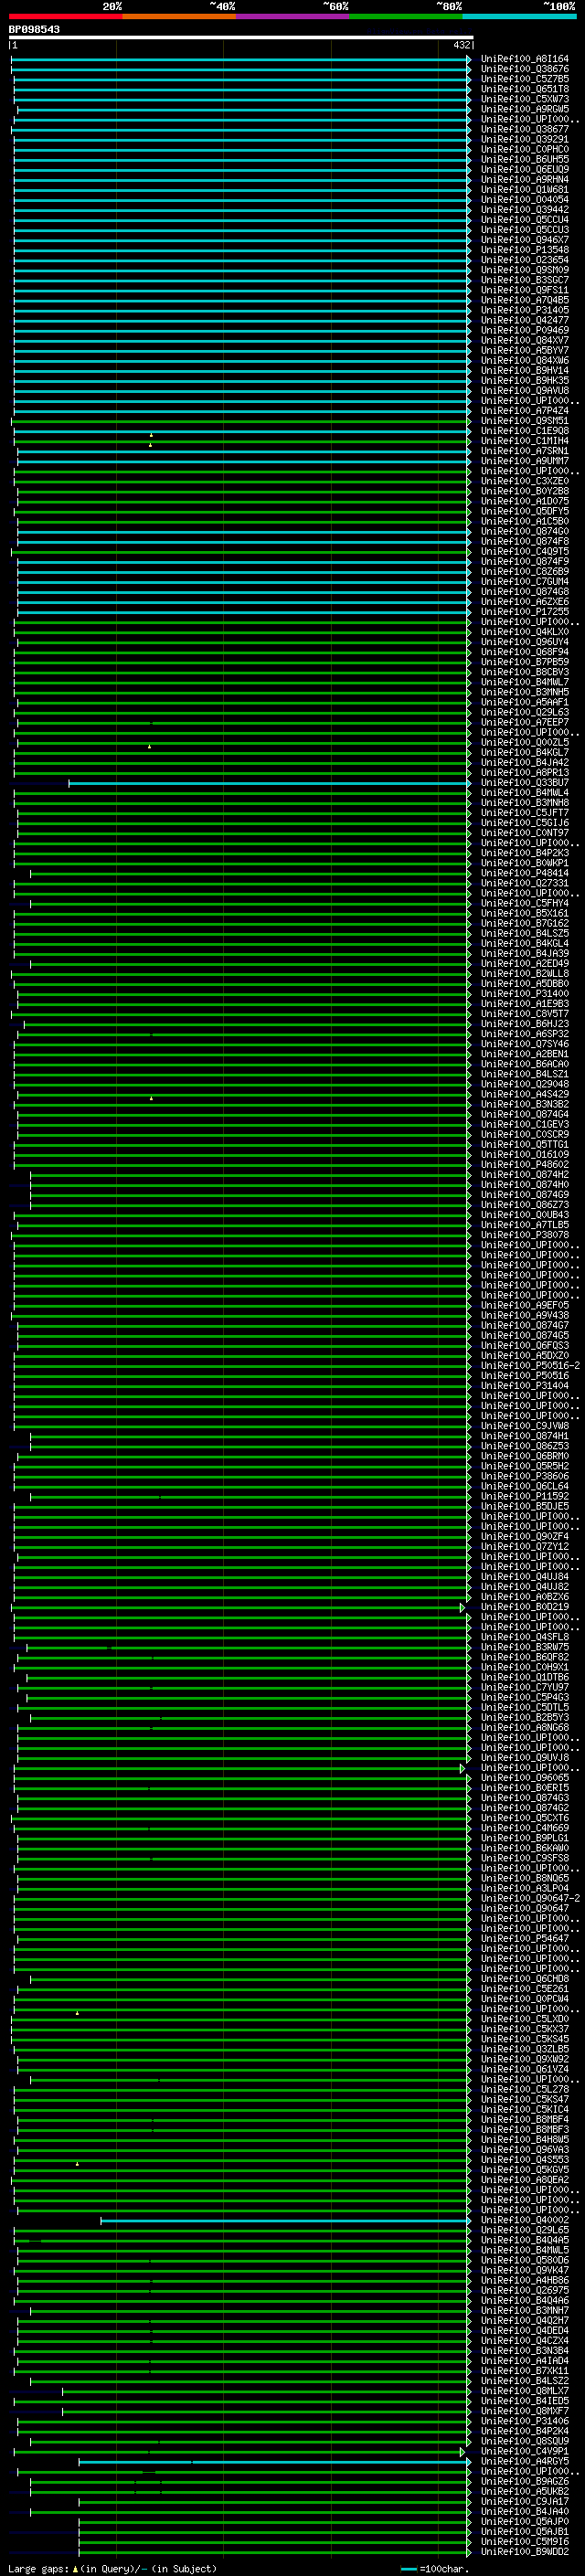Select hit label UniRef100_B3SGC7
585x2576 pixels.
pyautogui.click(x=524, y=280)
